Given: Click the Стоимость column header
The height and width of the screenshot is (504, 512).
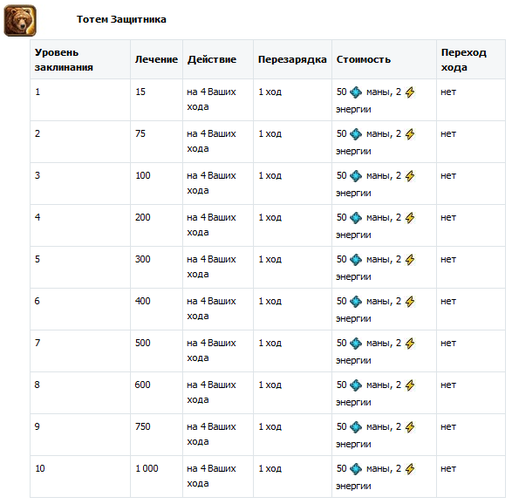Looking at the screenshot, I should 363,59.
